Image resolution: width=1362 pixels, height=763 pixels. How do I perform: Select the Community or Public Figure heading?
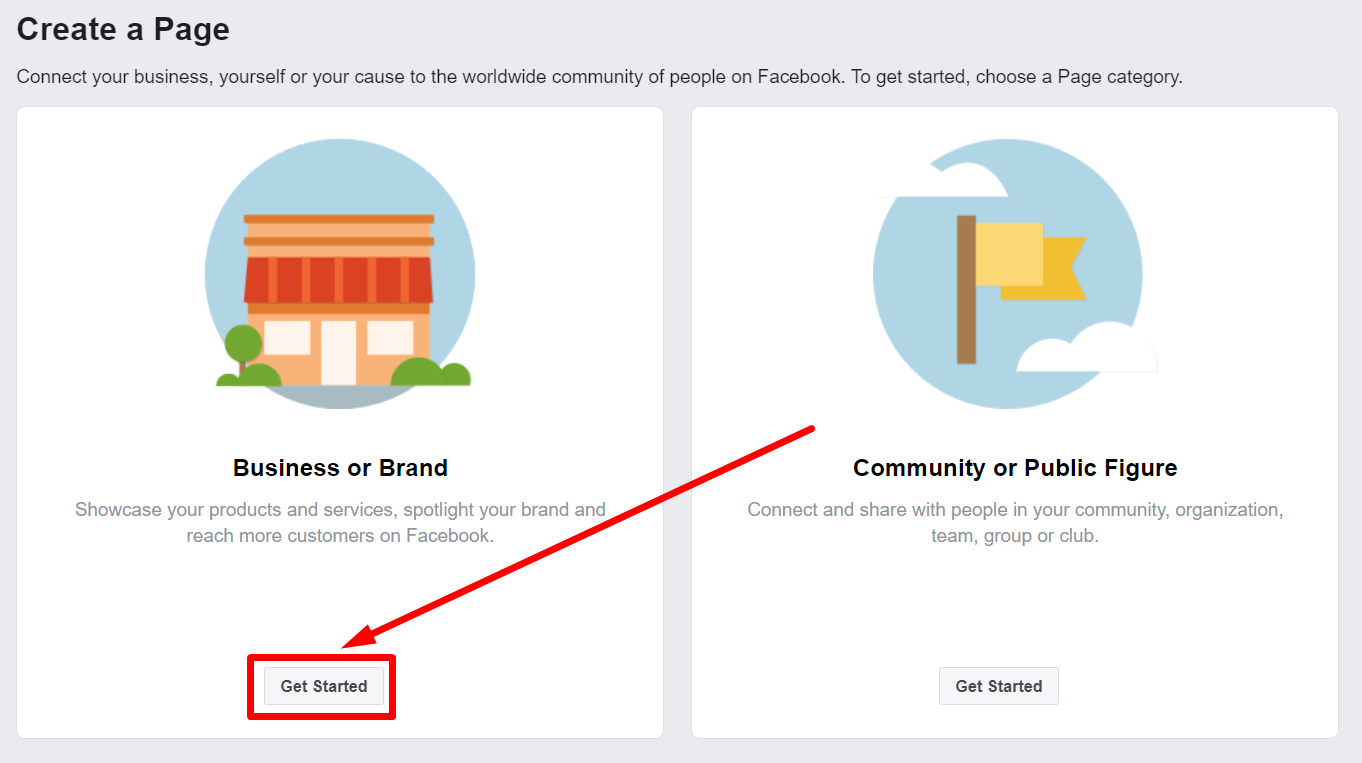(x=1015, y=468)
